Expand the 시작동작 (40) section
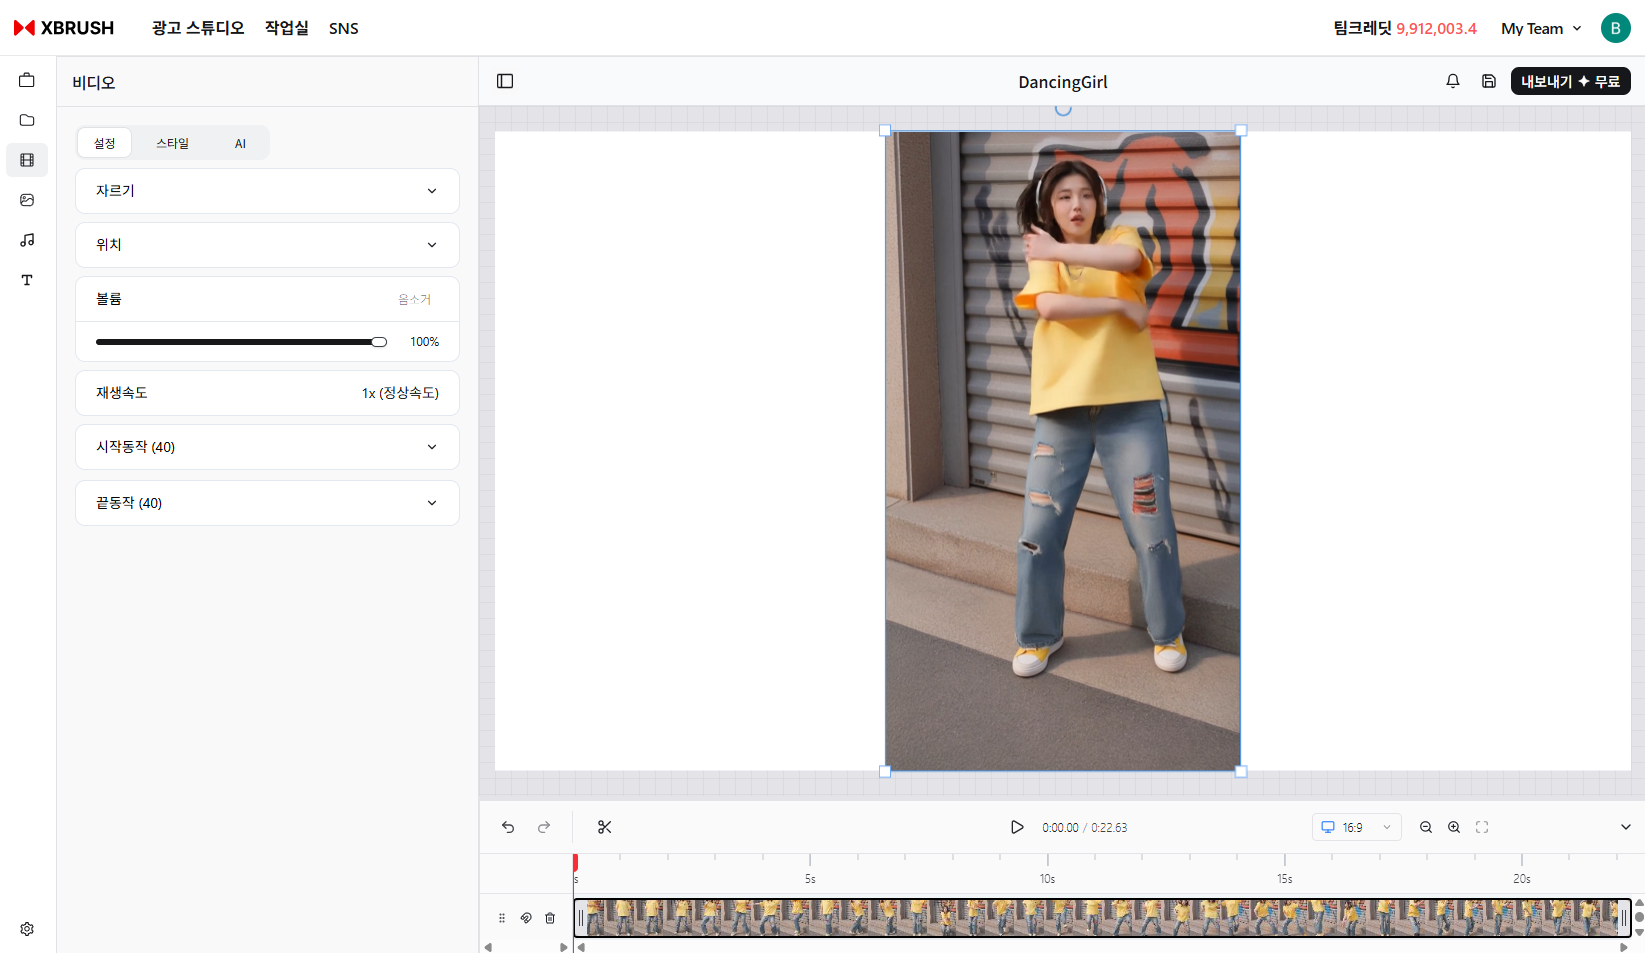1645x953 pixels. [267, 447]
